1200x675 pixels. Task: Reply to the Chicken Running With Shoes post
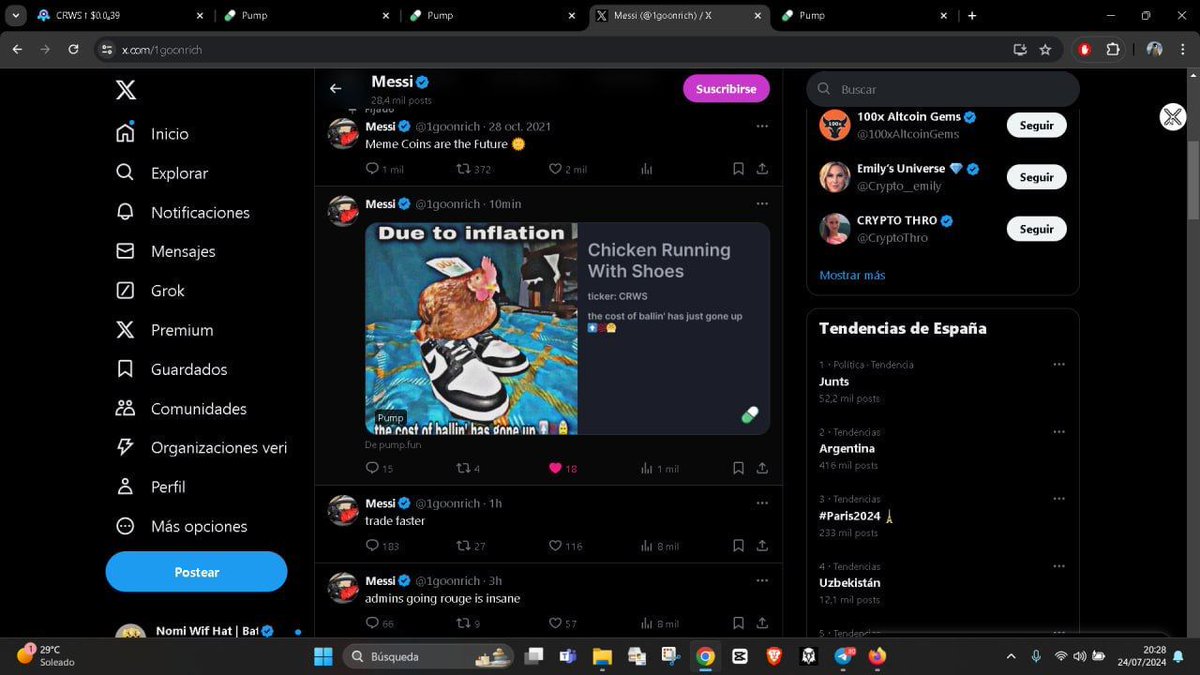[373, 468]
